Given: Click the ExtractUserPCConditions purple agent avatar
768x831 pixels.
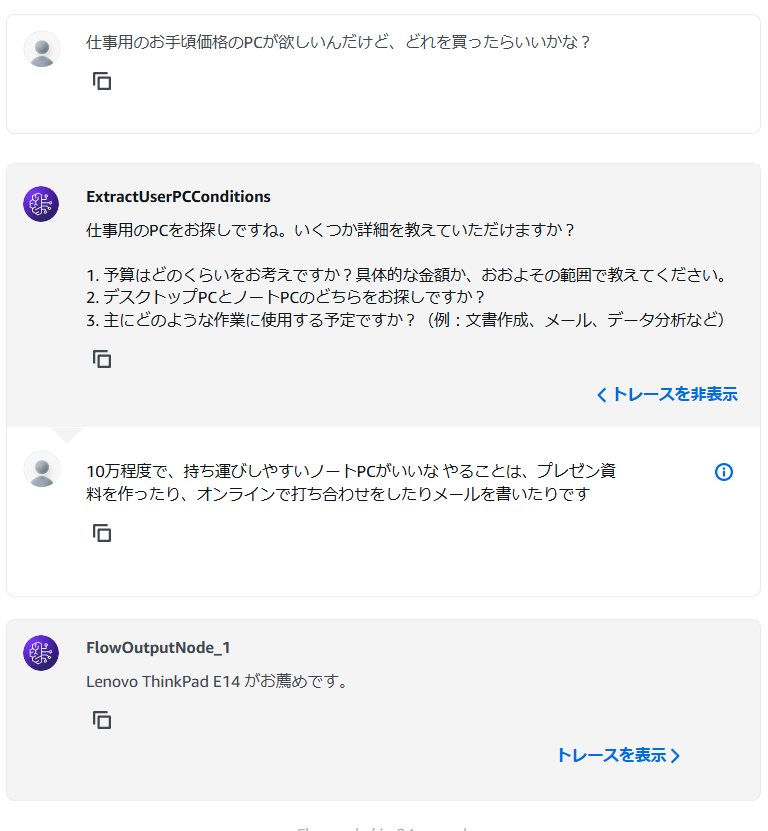Looking at the screenshot, I should (x=41, y=204).
